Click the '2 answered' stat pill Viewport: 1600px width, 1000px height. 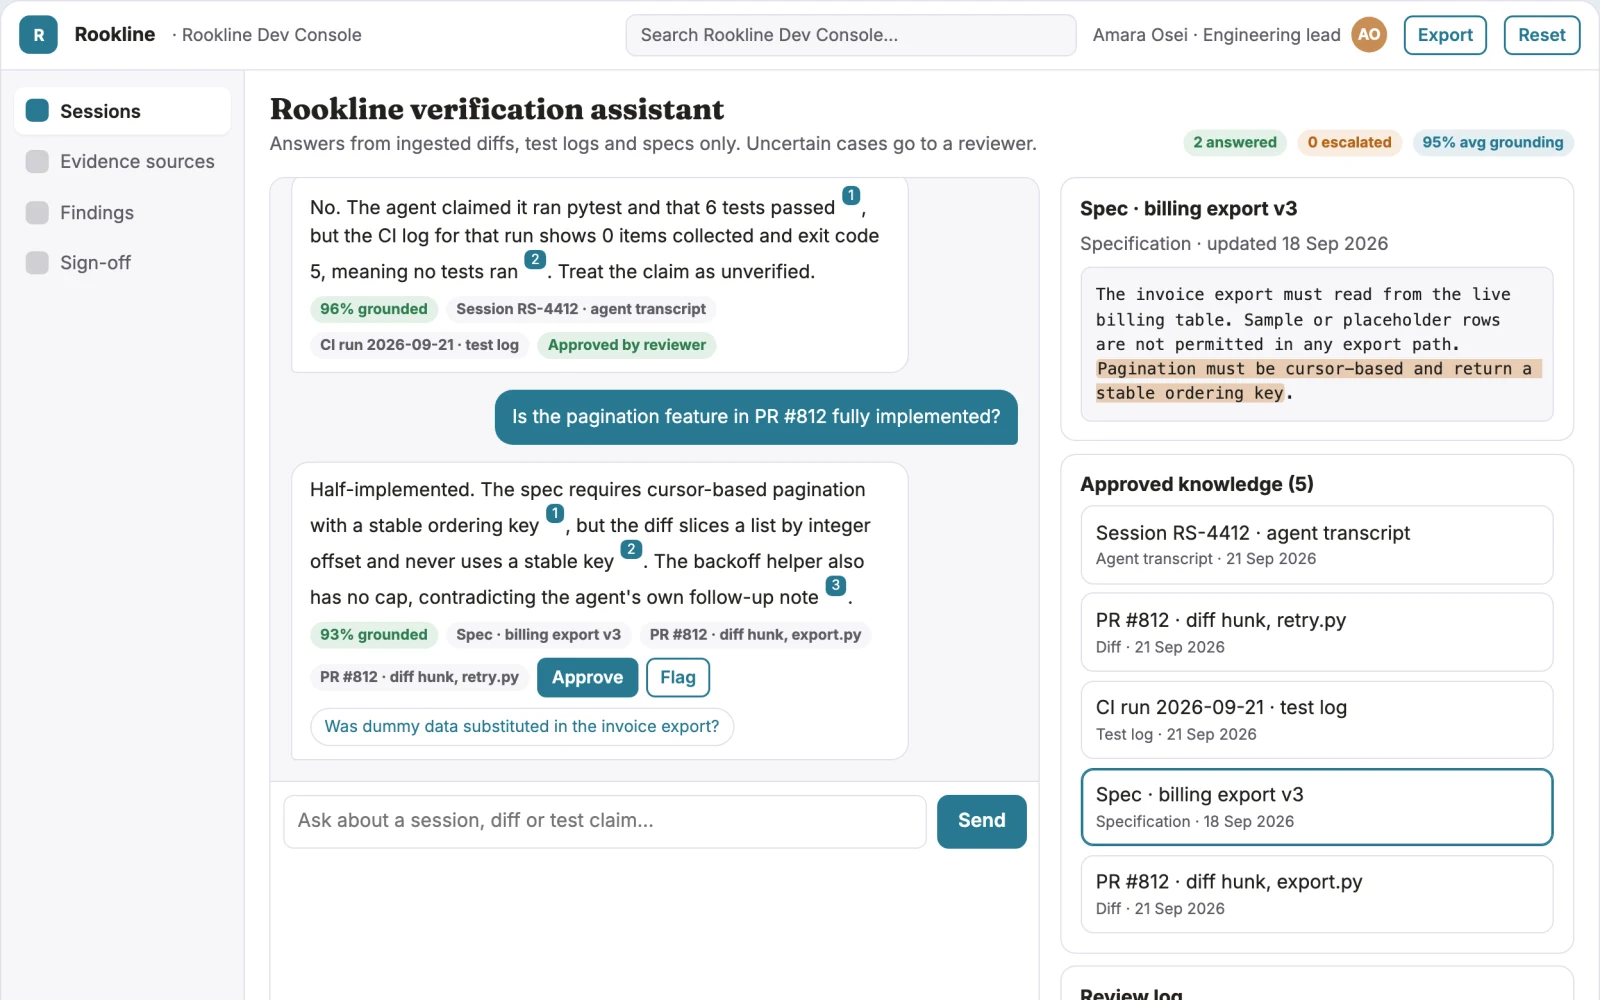(1235, 142)
